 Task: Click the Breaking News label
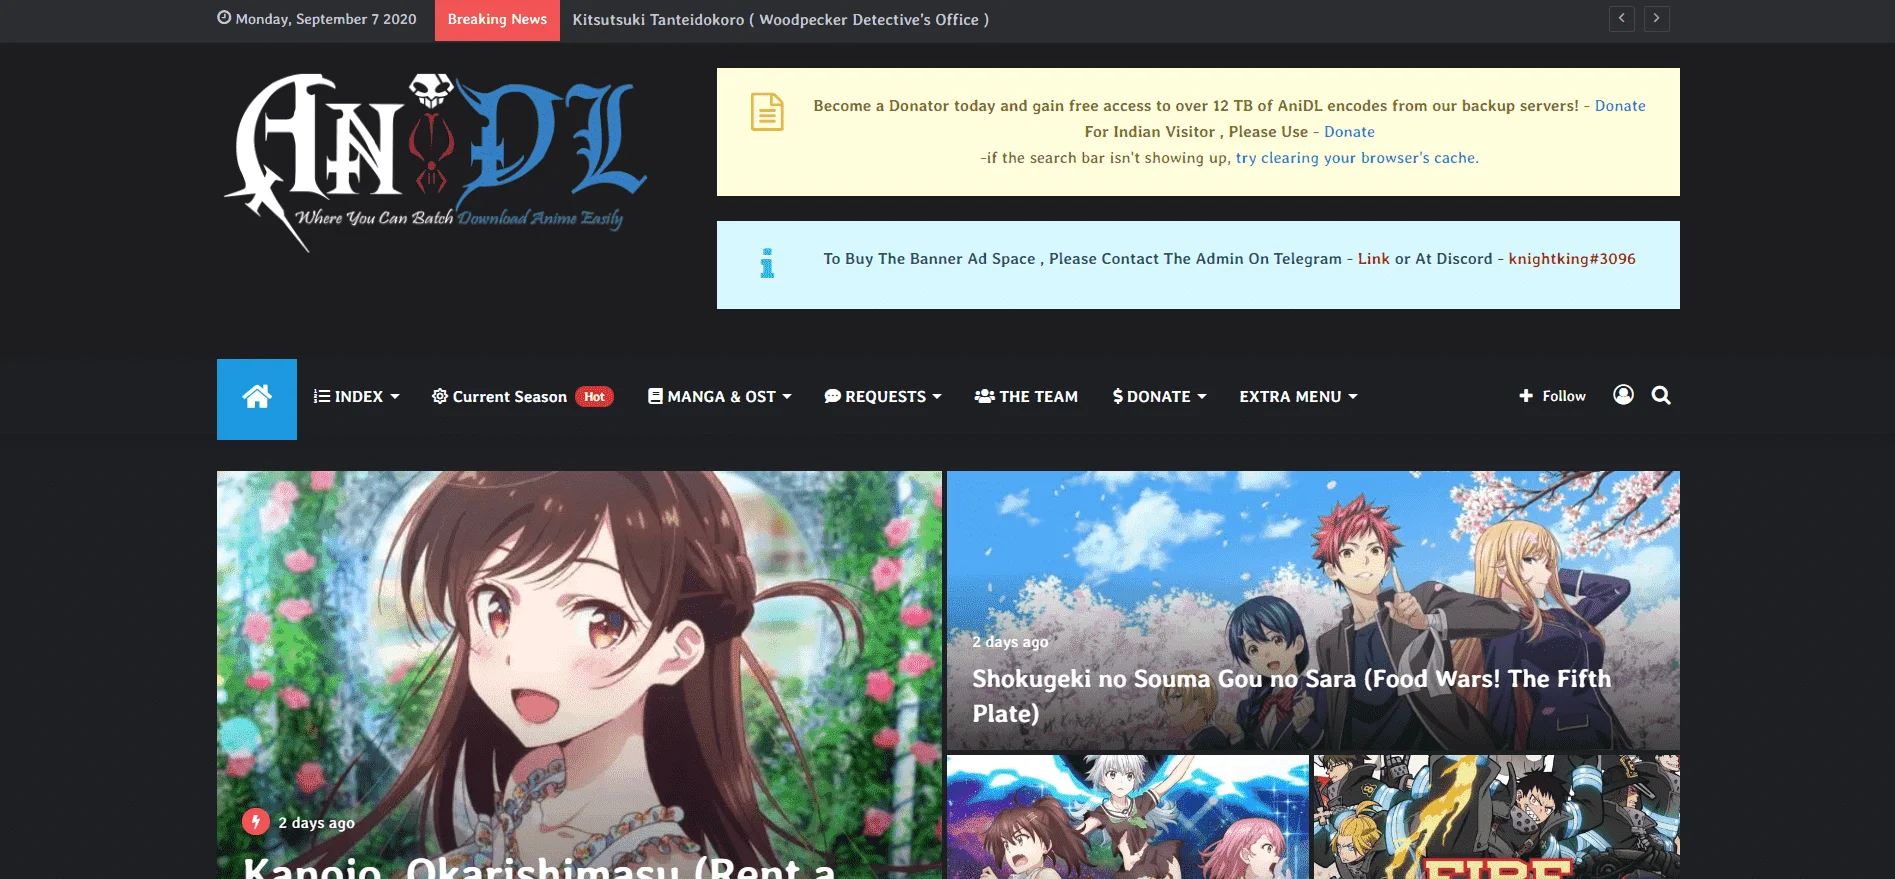point(497,20)
